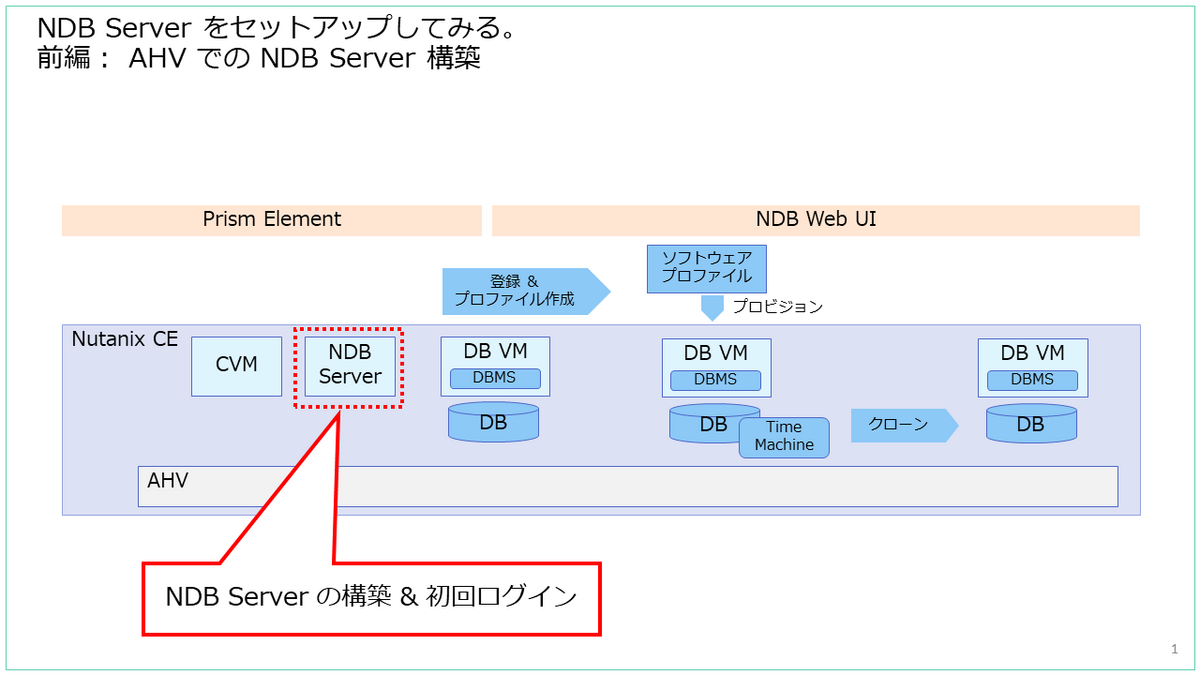This screenshot has width=1200, height=675.
Task: Click slide page number 1
Action: pos(1174,650)
